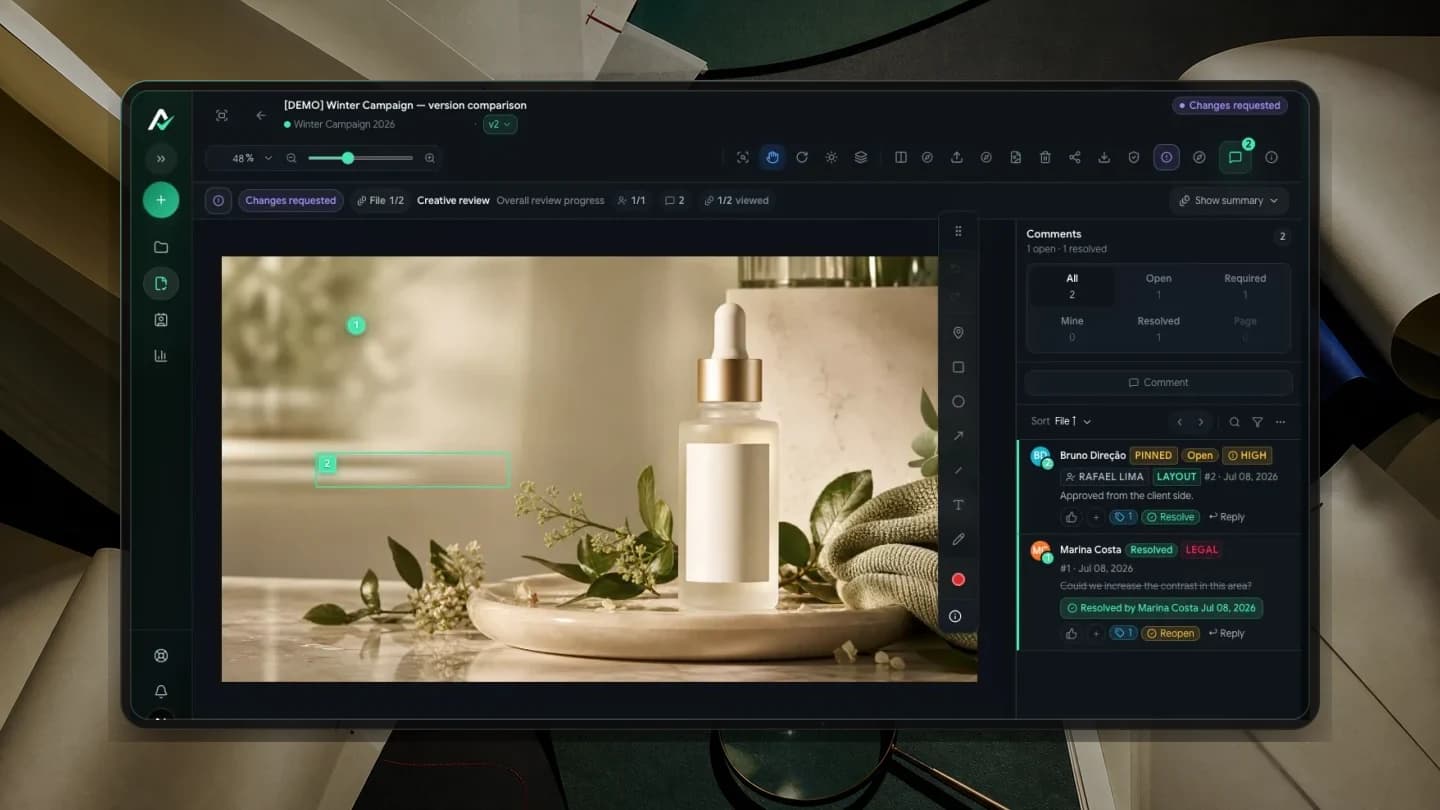This screenshot has height=810, width=1440.
Task: Toggle the comments panel icon with badge
Action: pyautogui.click(x=1235, y=157)
